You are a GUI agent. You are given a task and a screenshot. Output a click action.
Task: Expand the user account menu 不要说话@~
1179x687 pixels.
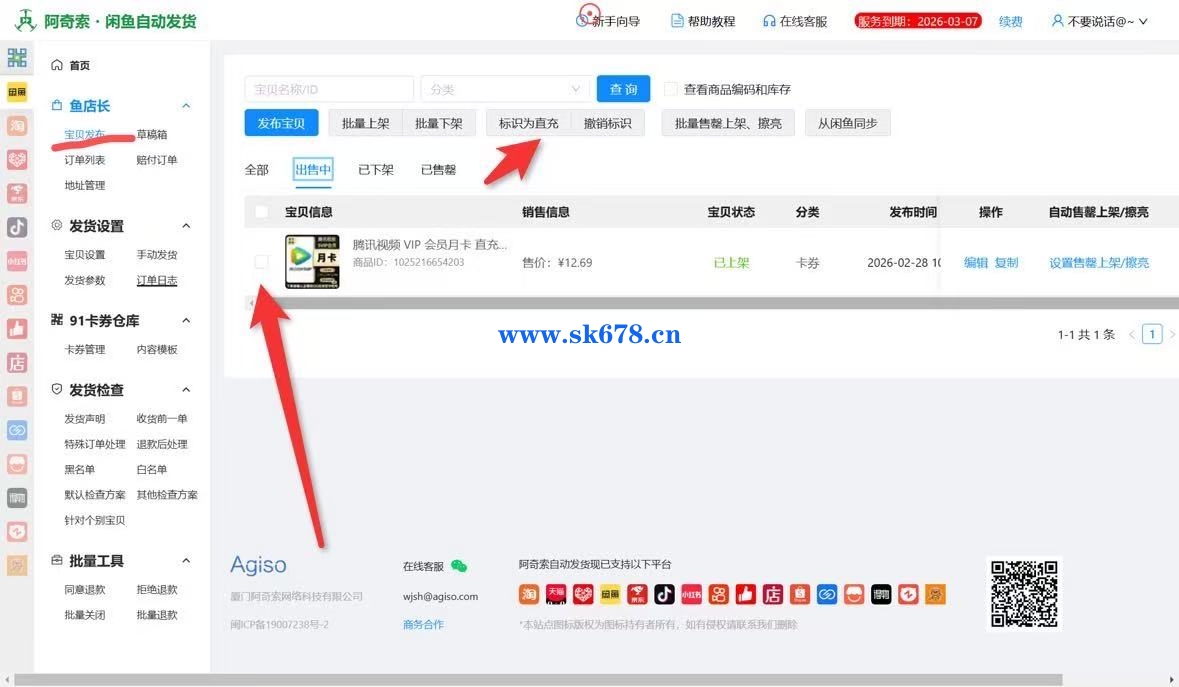[1099, 21]
